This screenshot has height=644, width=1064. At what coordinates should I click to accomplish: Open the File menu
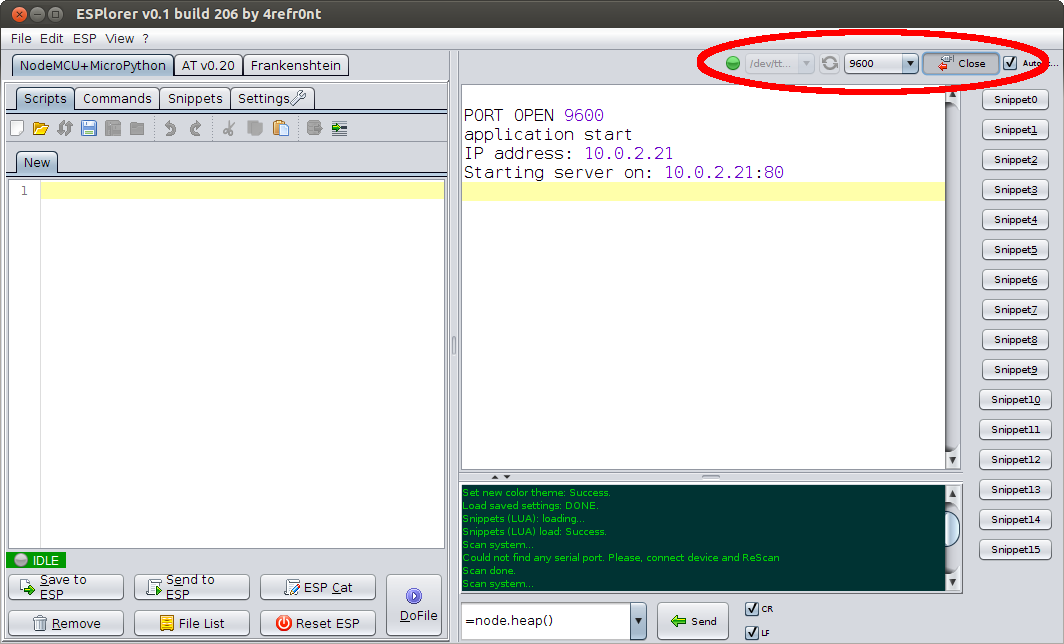coord(21,39)
